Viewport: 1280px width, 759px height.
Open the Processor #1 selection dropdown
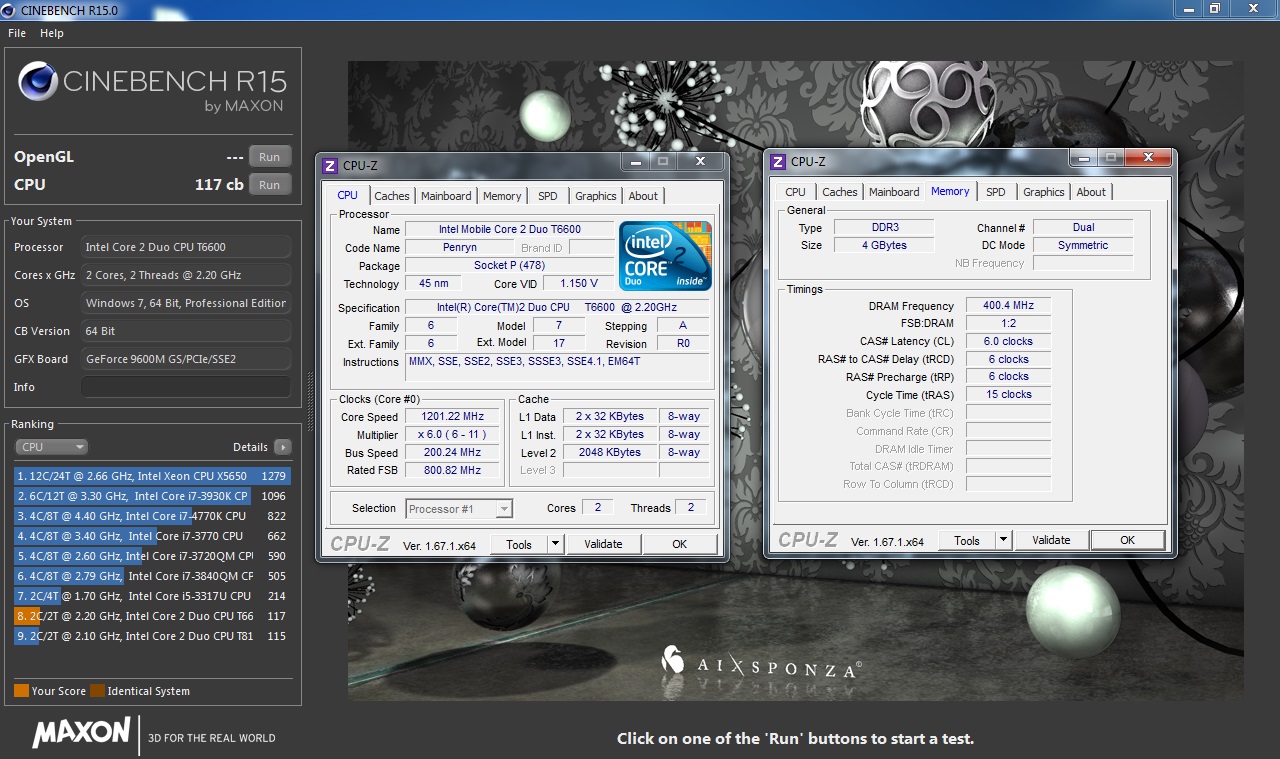coord(459,509)
